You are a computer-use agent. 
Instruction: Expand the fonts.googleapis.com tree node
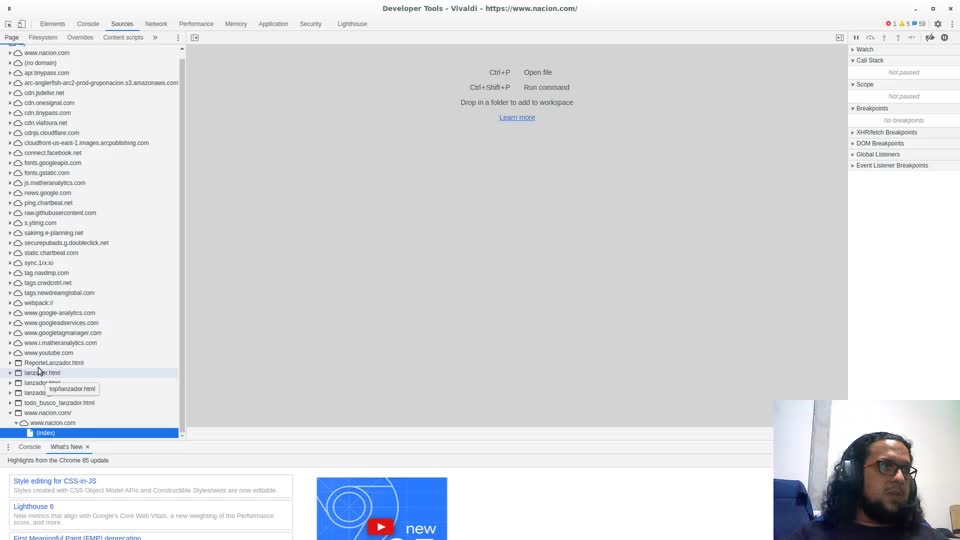[10, 163]
